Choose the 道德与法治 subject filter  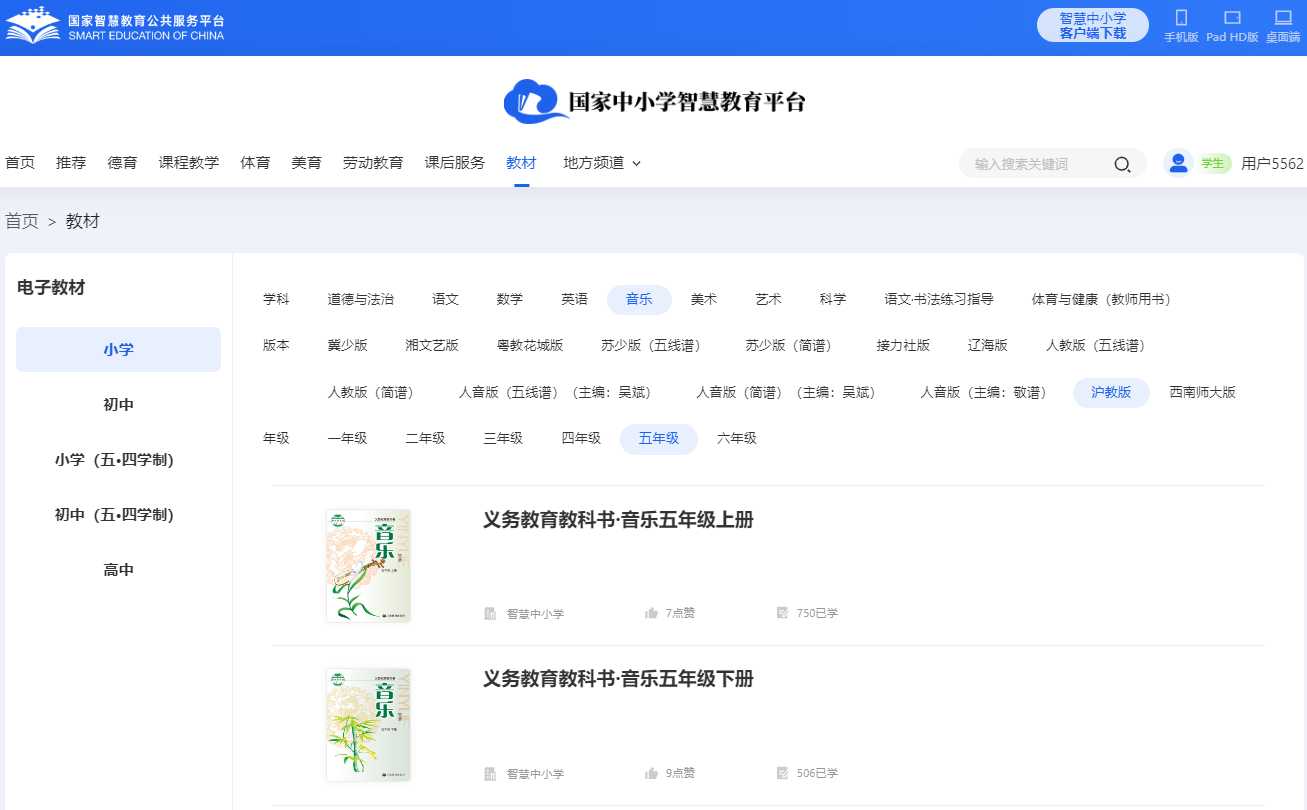pos(361,299)
